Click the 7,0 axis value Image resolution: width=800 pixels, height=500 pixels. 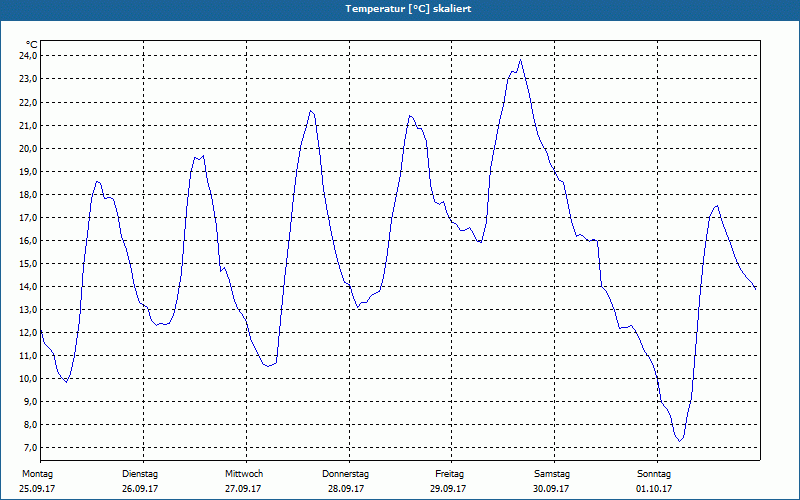pyautogui.click(x=30, y=447)
